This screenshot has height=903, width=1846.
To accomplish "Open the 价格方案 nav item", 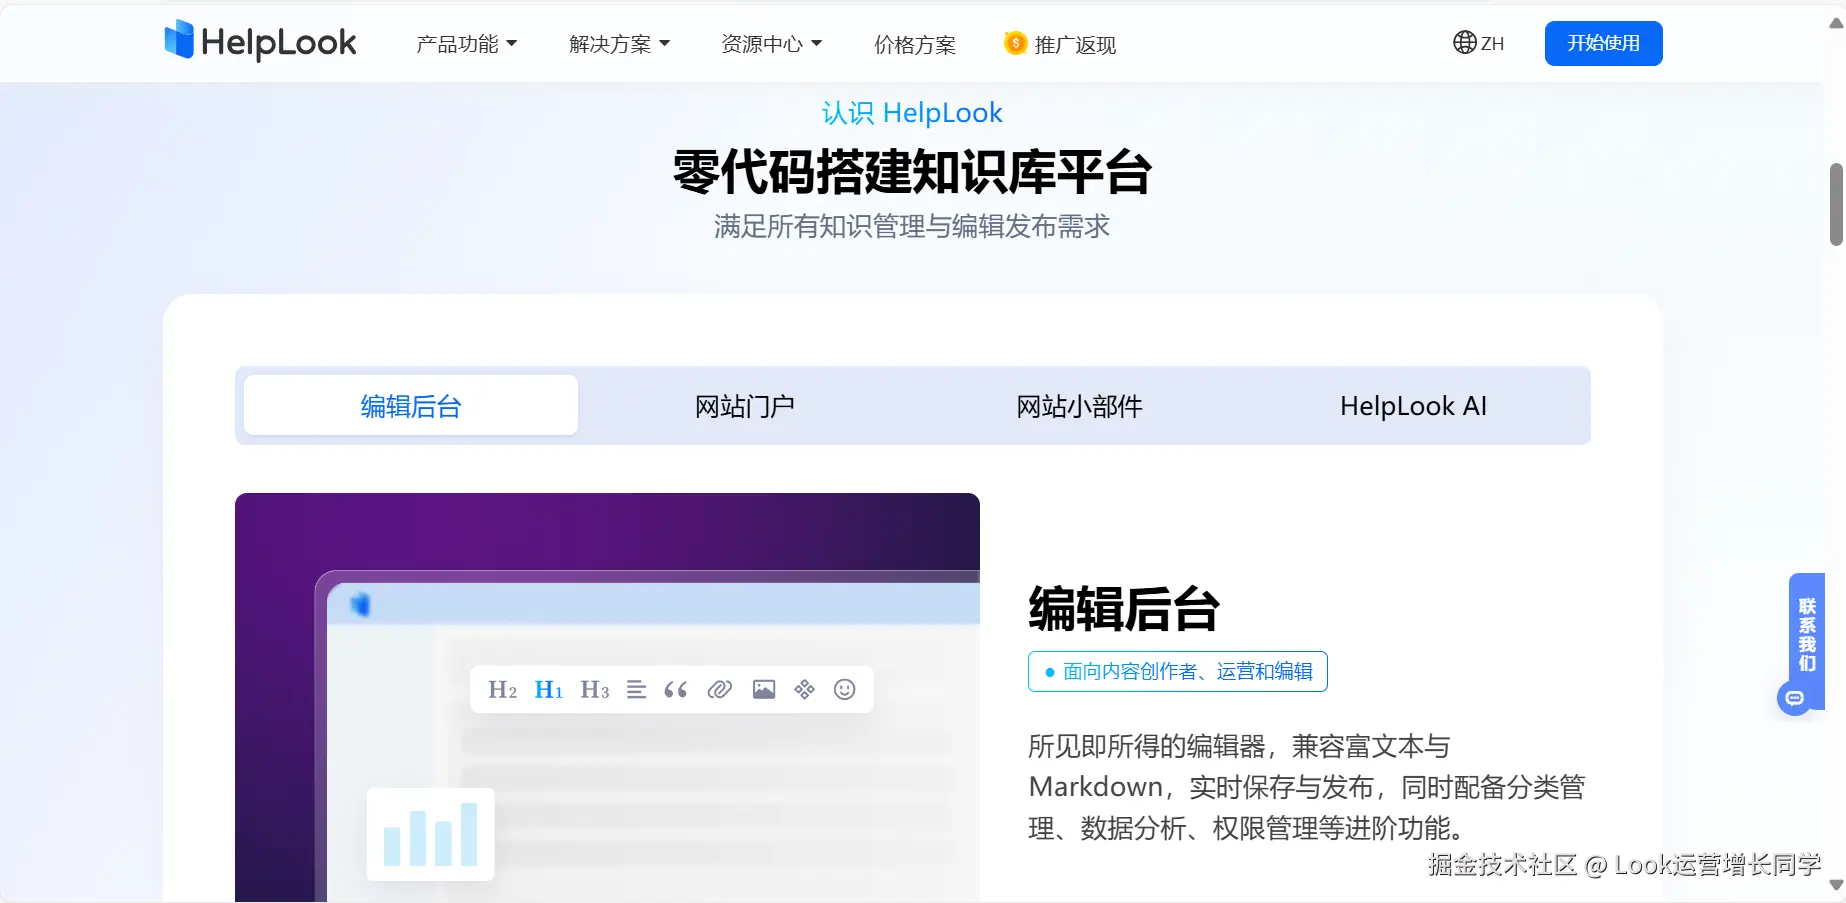I will coord(915,44).
